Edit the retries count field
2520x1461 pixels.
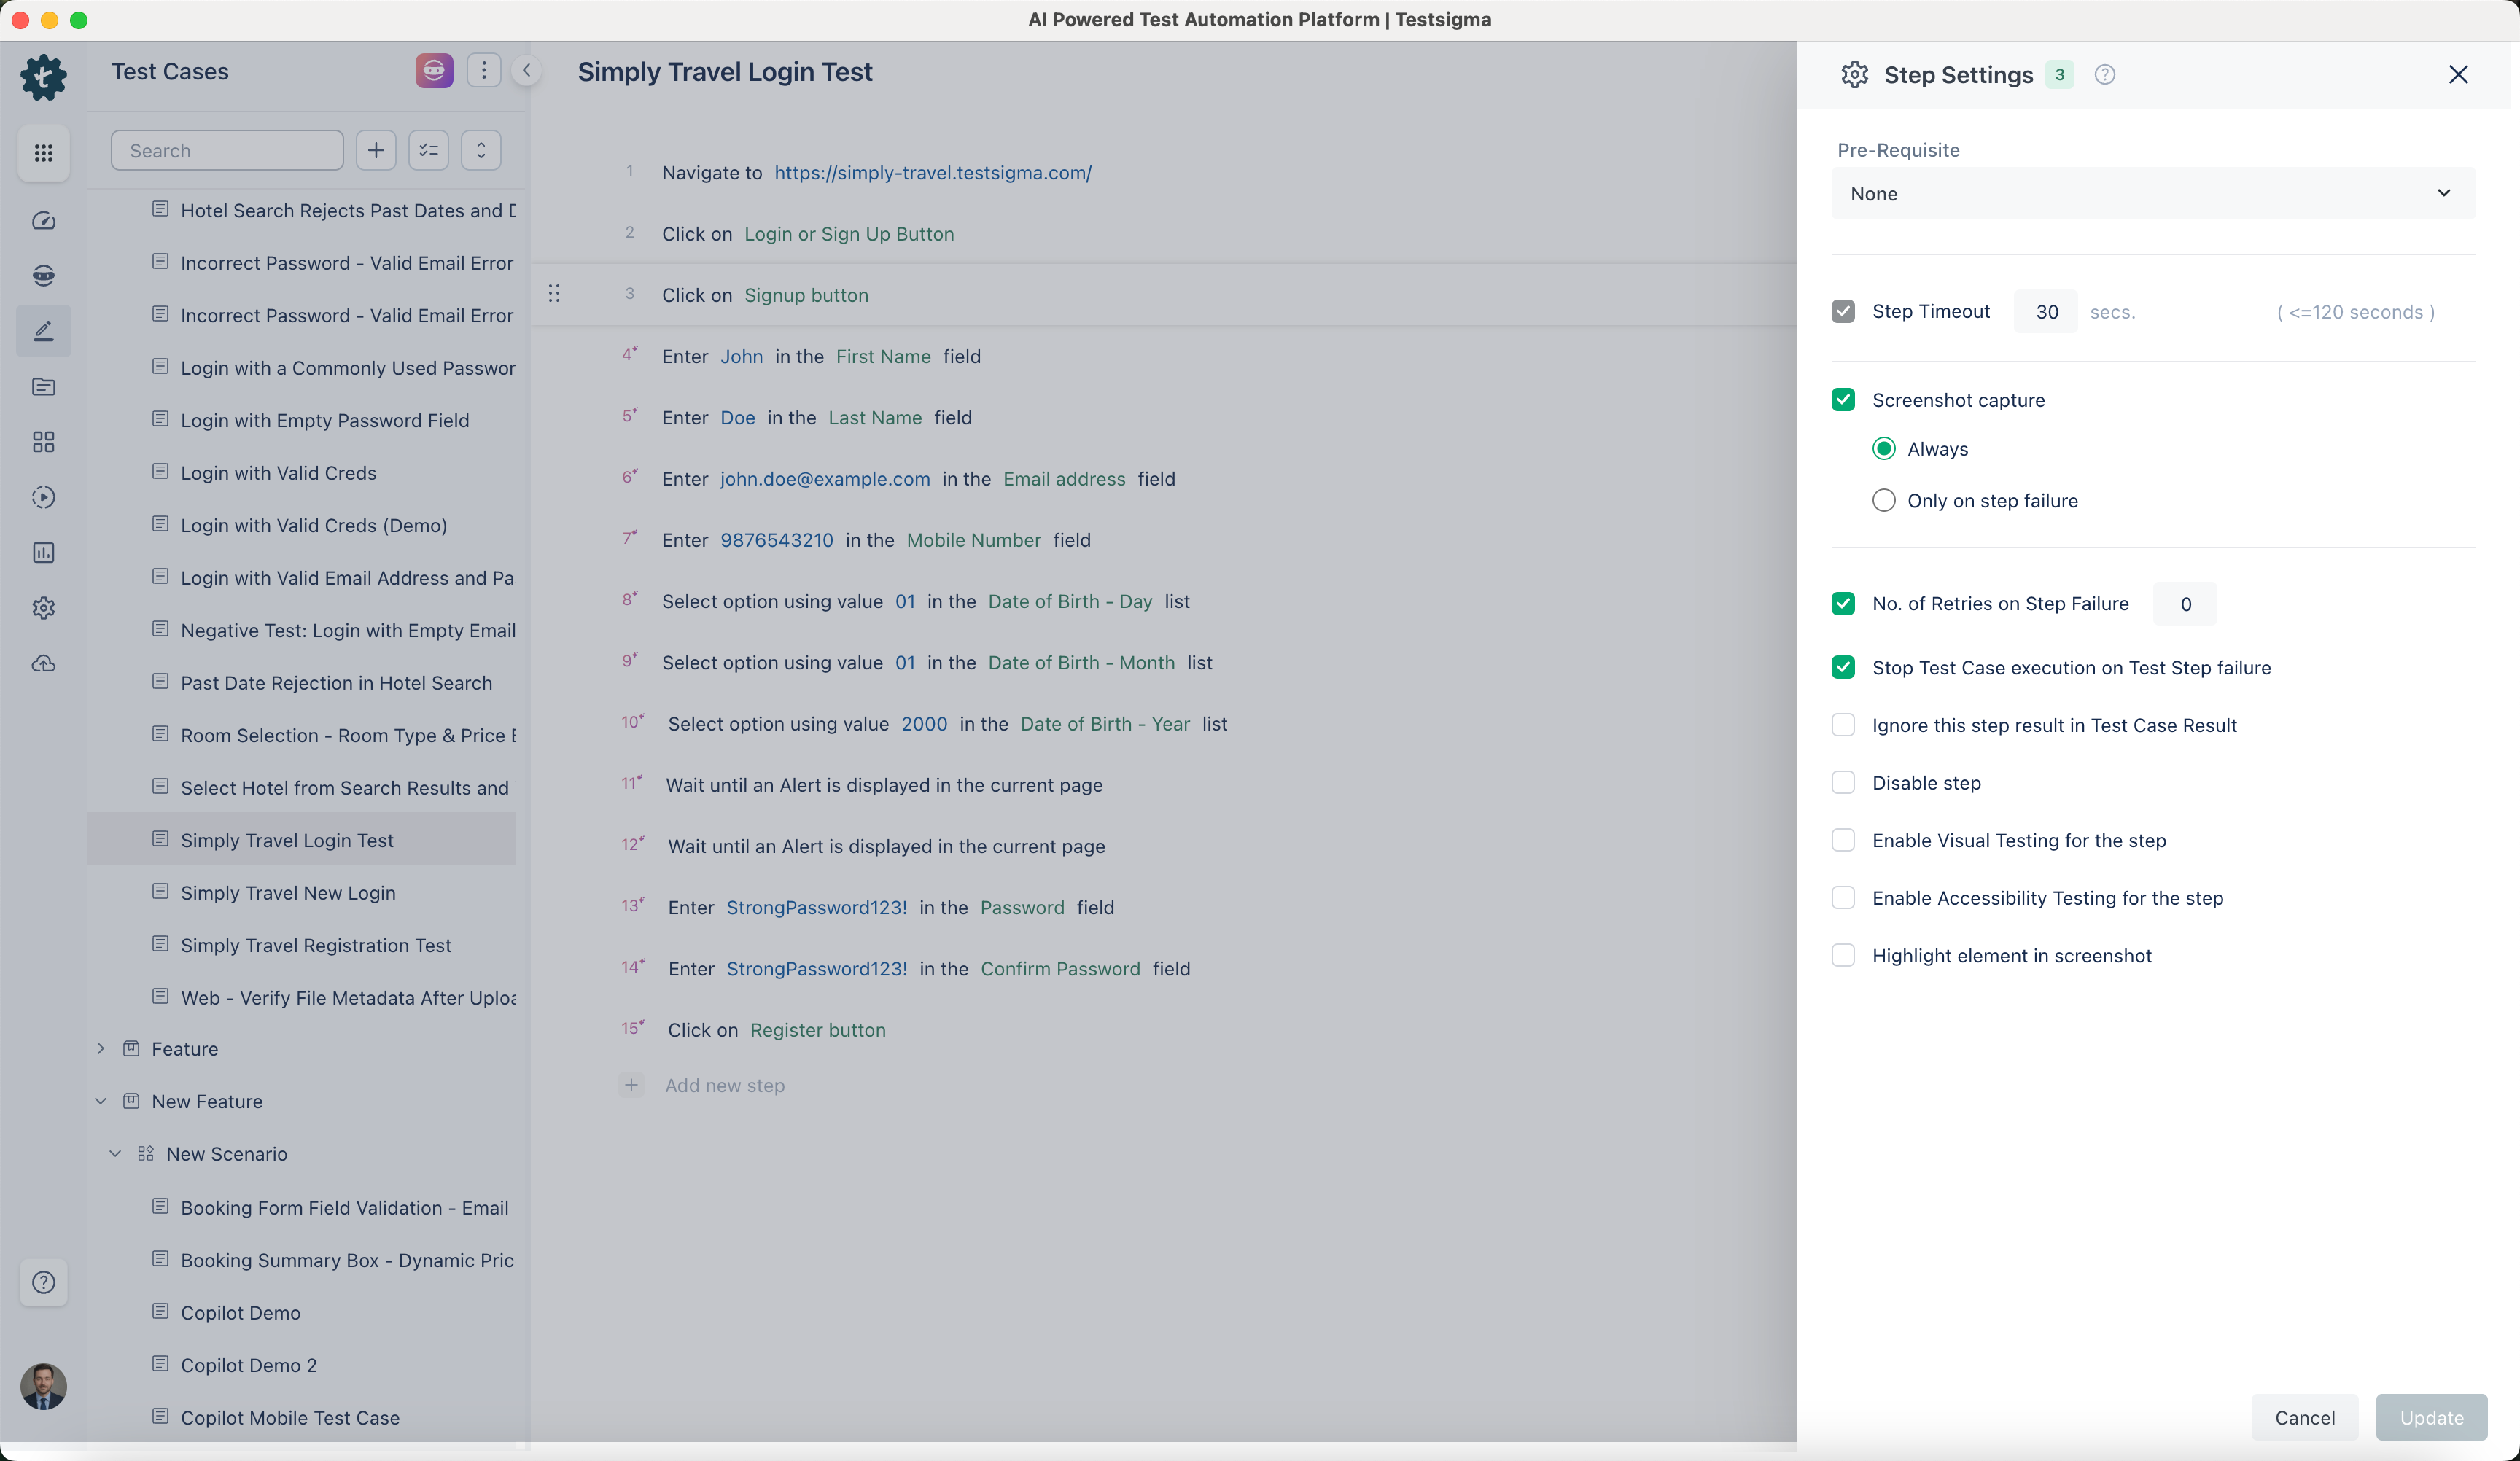(2185, 604)
